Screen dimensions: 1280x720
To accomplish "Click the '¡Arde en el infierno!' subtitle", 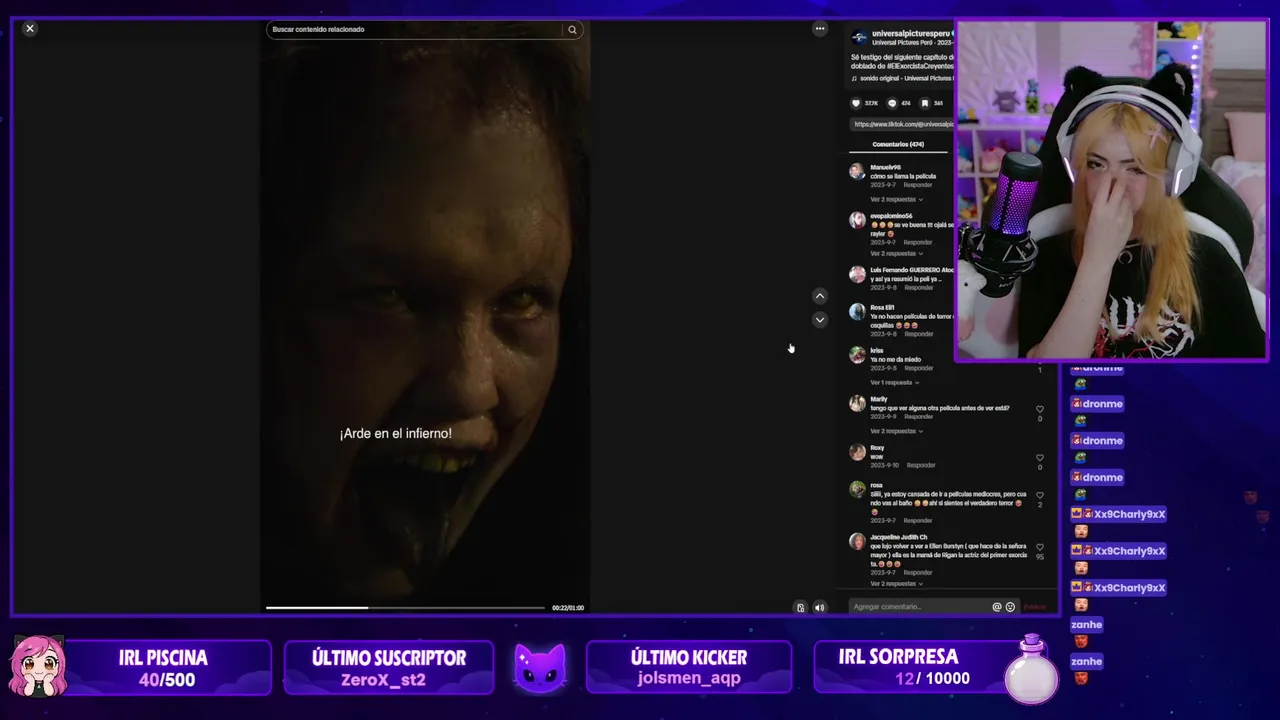I will [396, 434].
